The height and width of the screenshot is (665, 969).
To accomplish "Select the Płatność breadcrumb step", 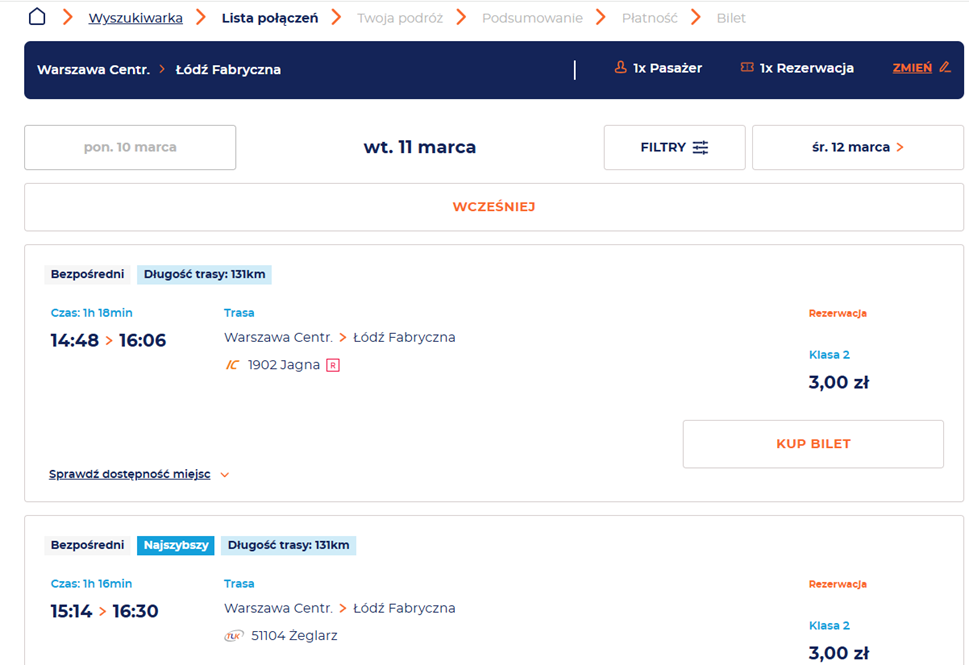I will tap(650, 19).
